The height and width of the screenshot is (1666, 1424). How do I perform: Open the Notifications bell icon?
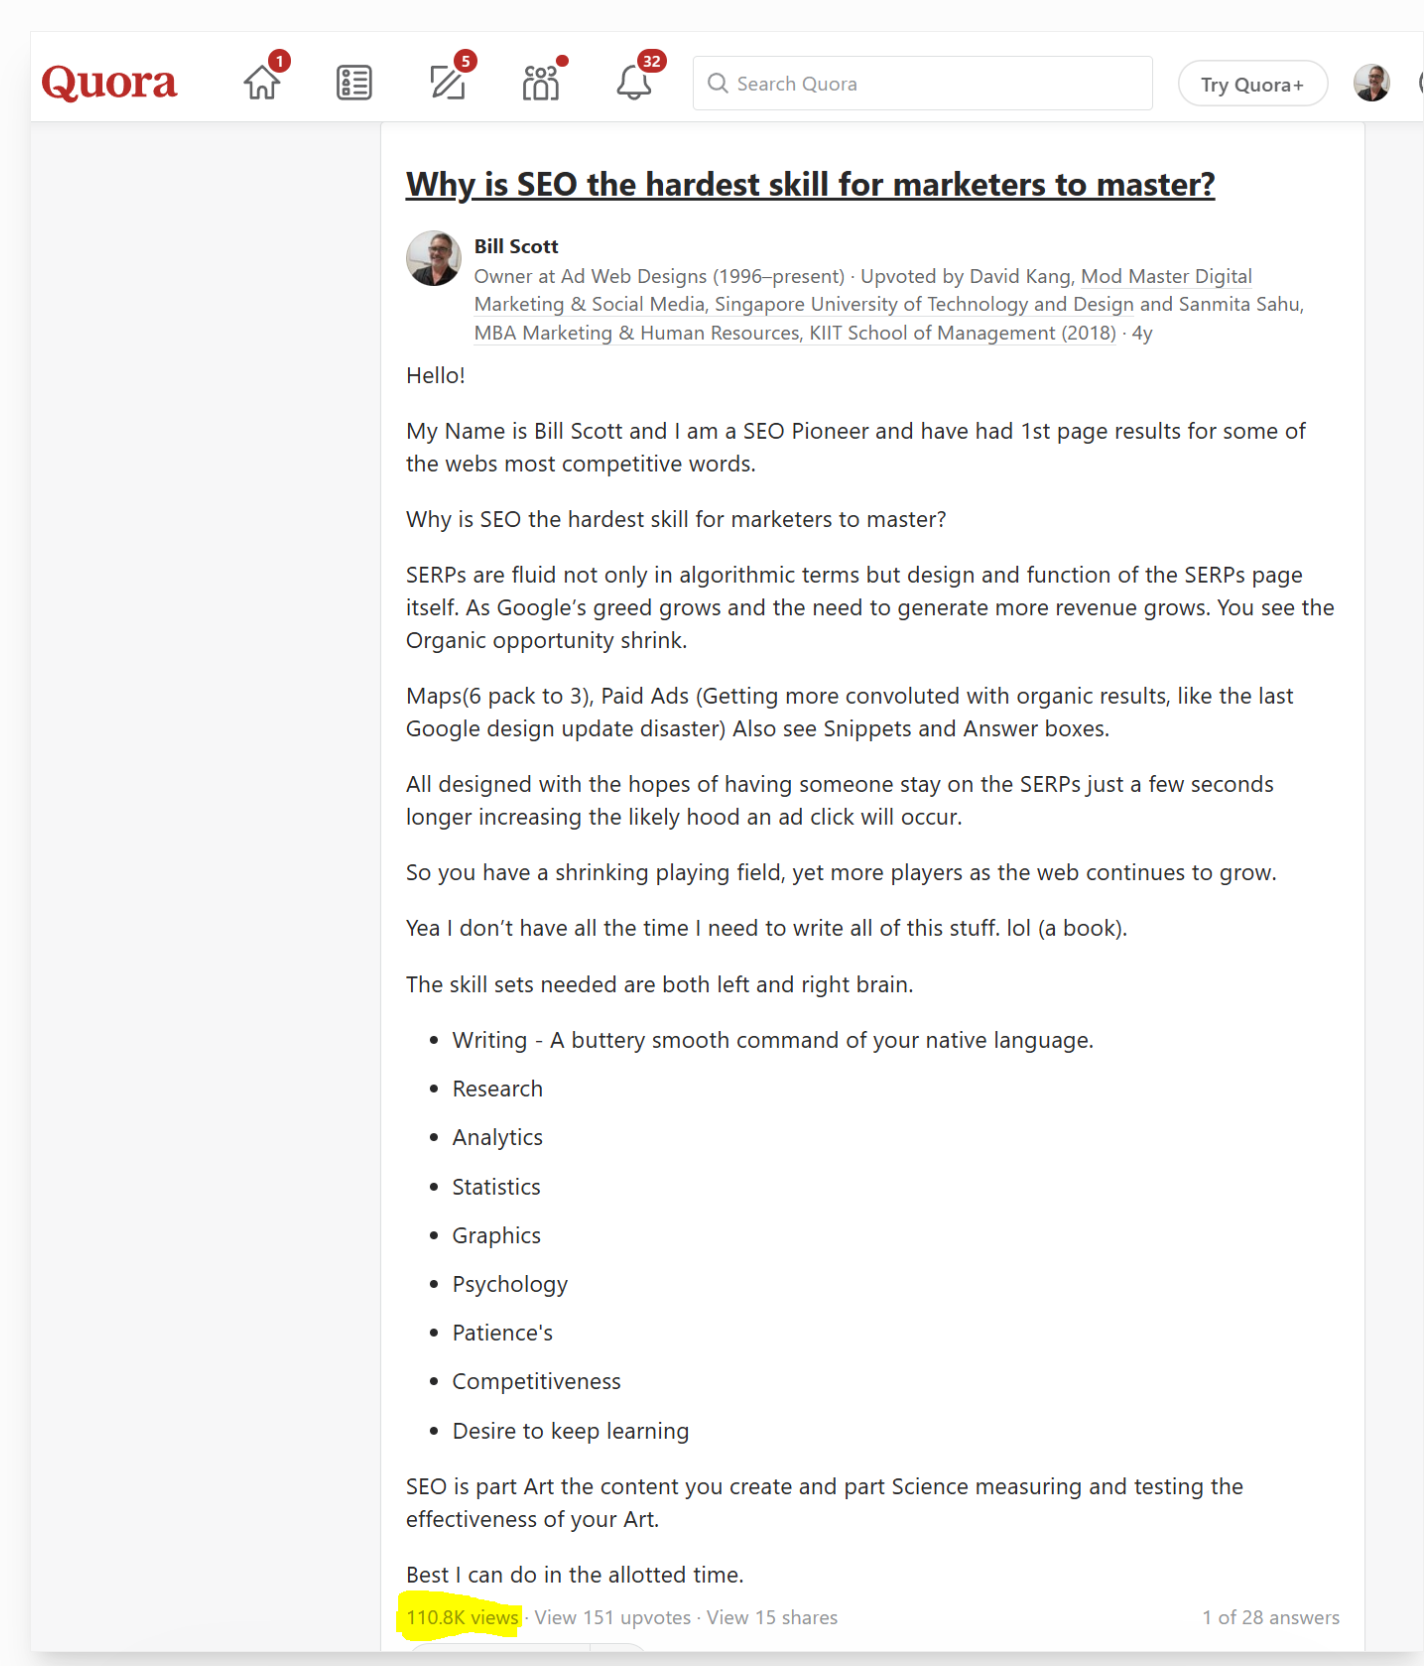pos(633,82)
